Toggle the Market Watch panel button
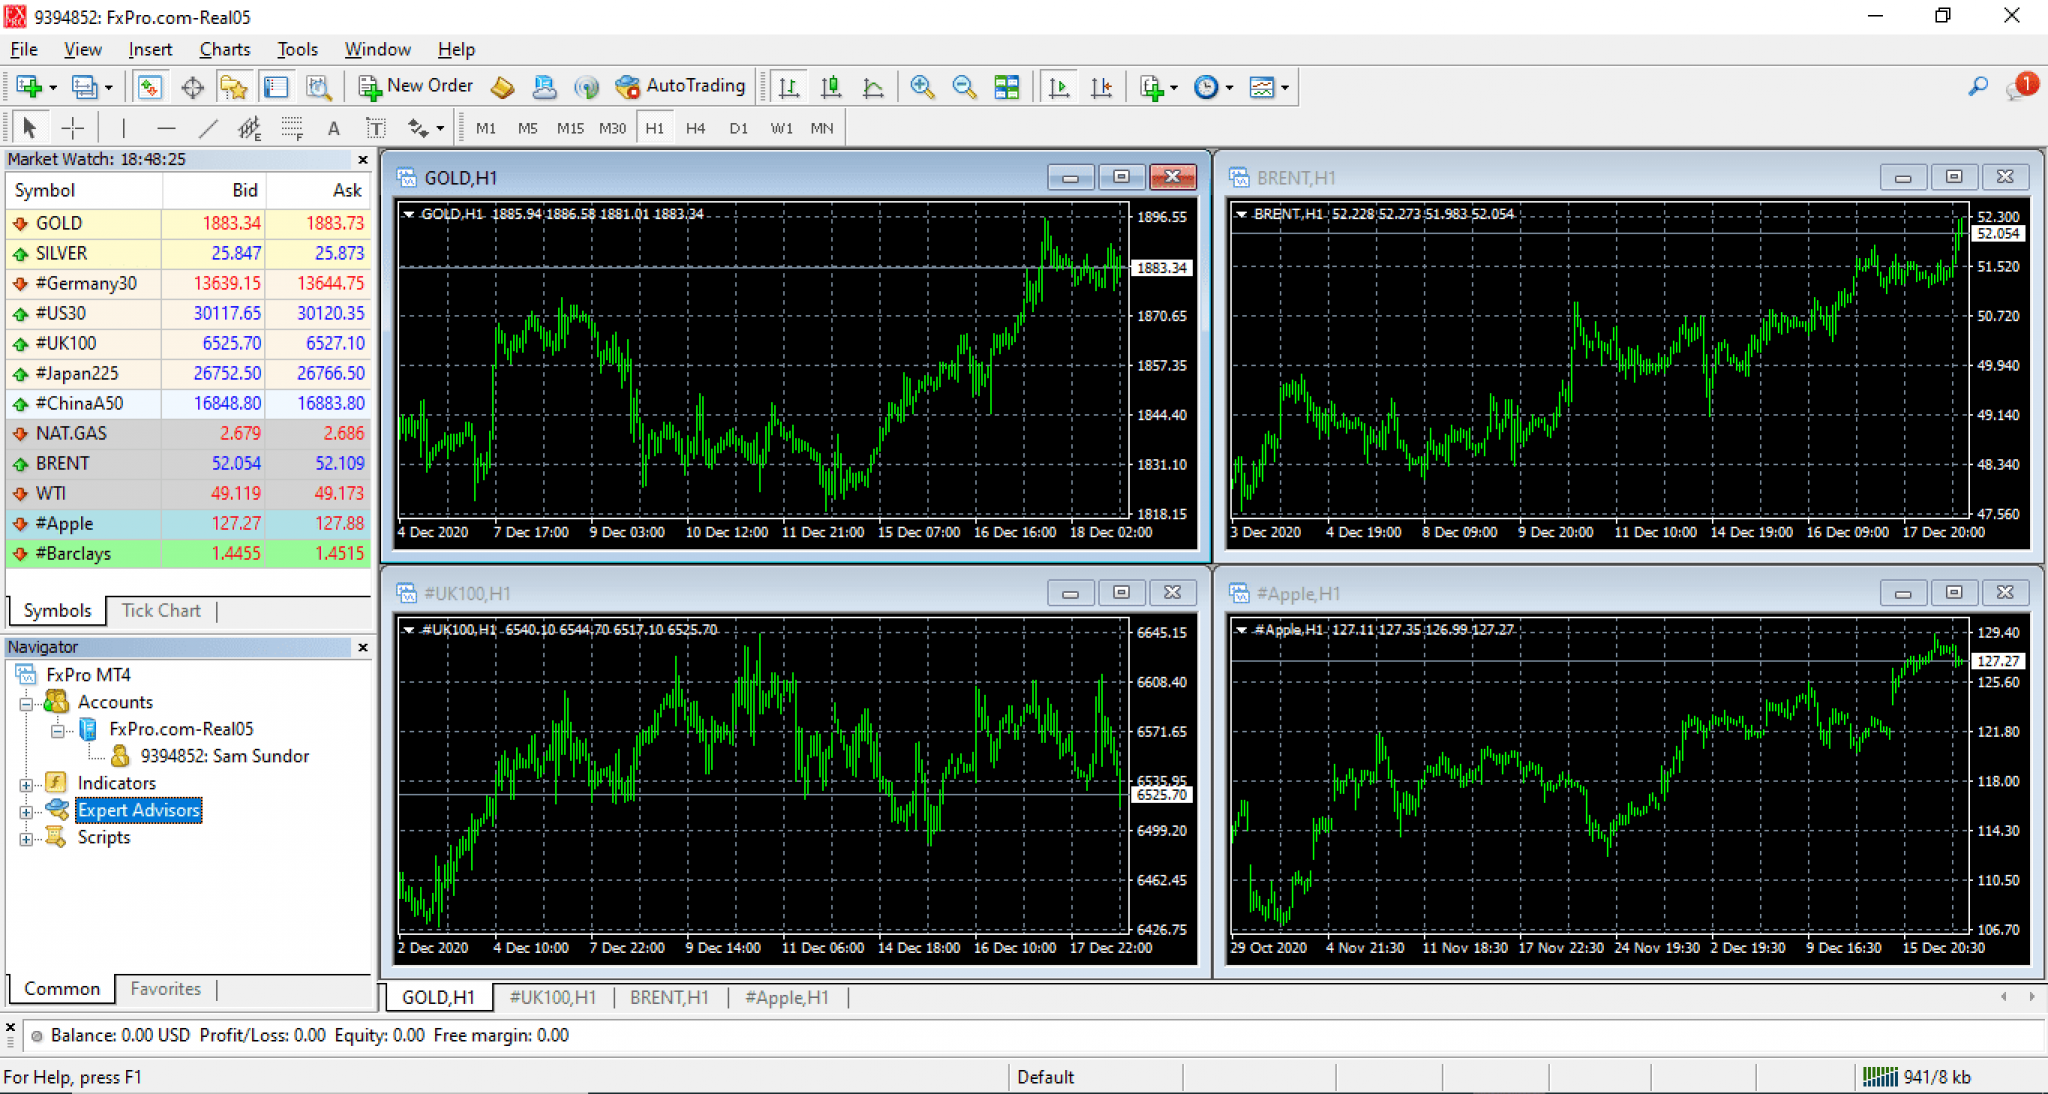 (150, 87)
